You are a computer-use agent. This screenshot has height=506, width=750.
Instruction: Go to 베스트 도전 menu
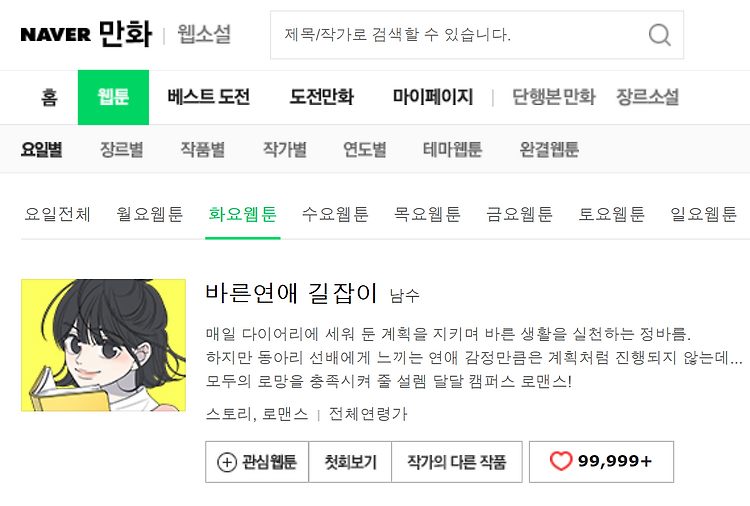click(x=209, y=97)
